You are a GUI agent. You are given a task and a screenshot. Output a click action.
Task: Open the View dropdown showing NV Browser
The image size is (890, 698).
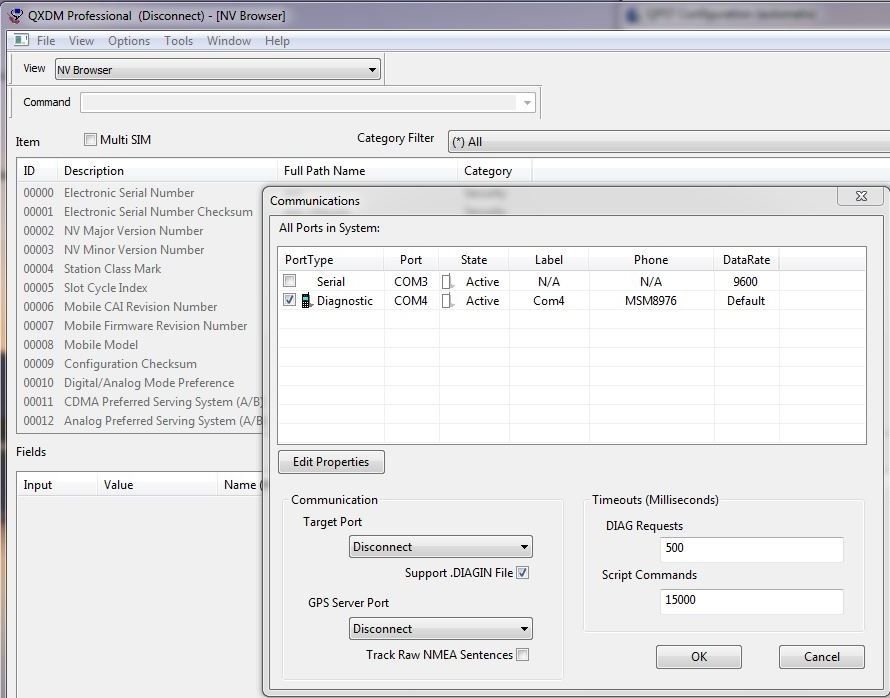click(x=218, y=70)
